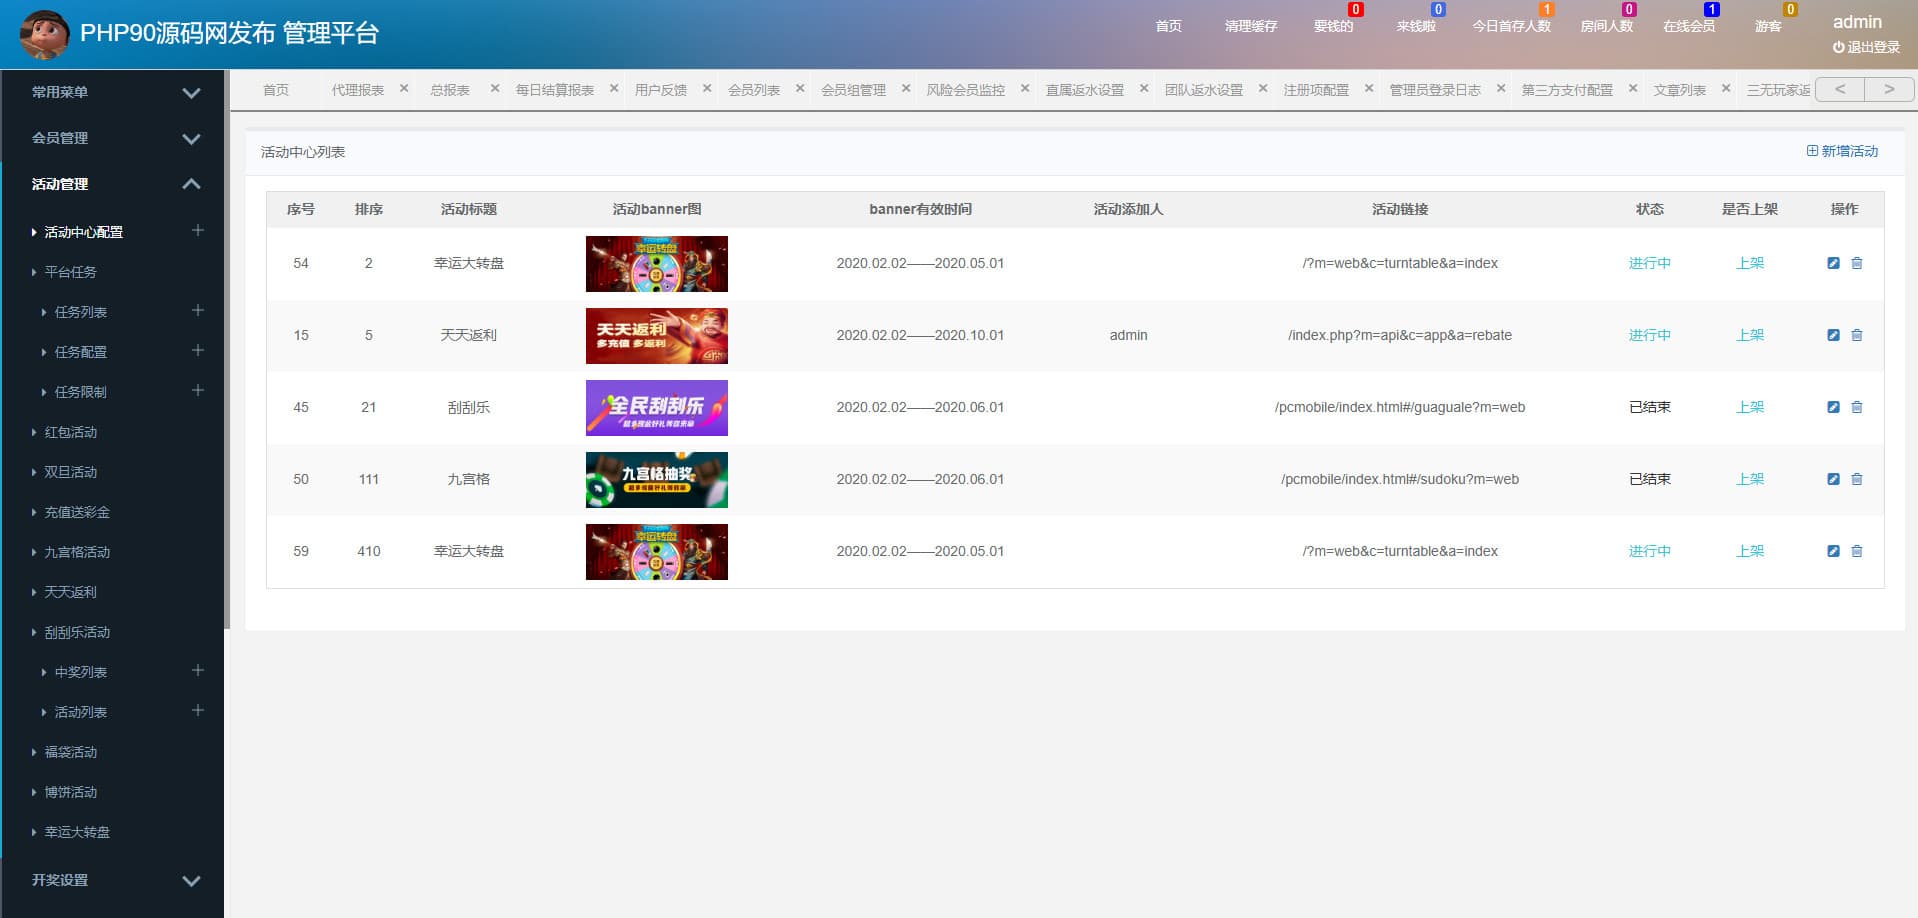This screenshot has height=918, width=1918.
Task: Click edit icon for 刮刮乐 row
Action: click(x=1833, y=407)
